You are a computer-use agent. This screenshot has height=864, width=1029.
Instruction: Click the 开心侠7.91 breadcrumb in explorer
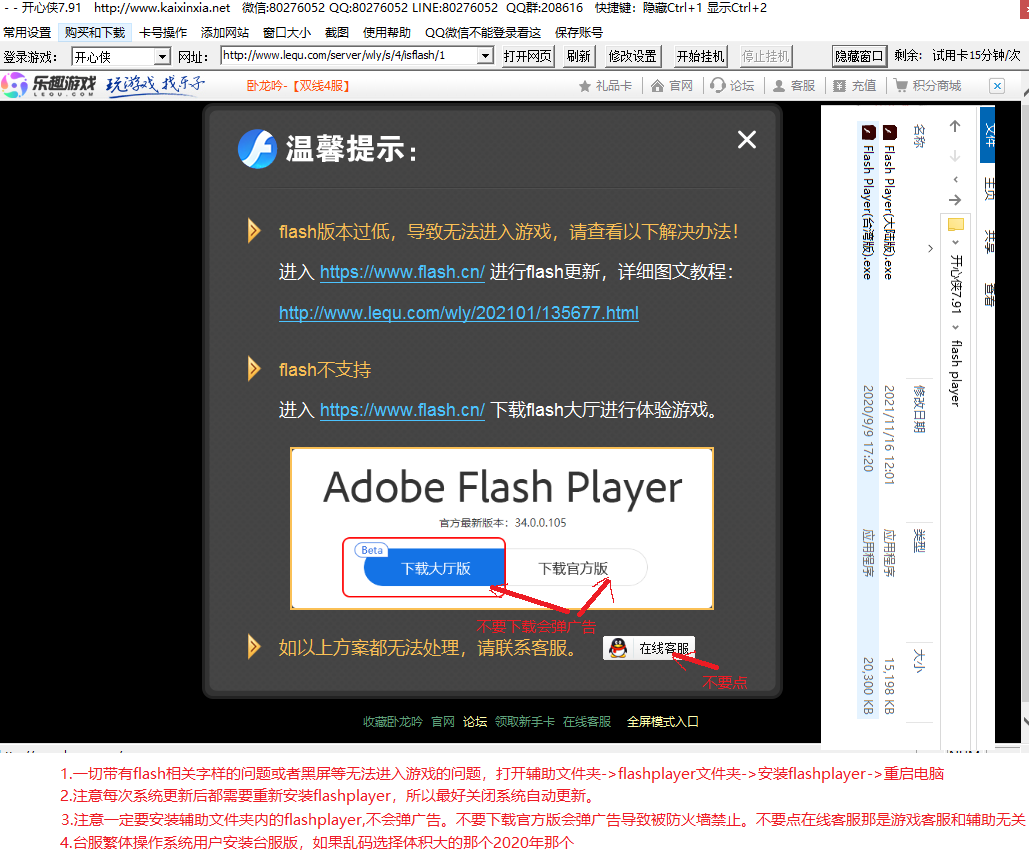pos(956,284)
